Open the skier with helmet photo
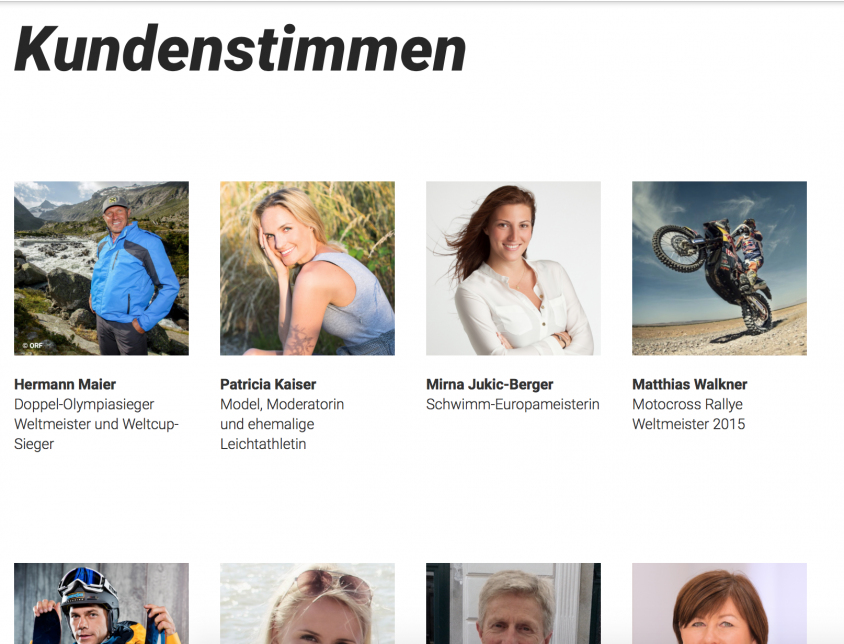Screen dimensions: 844x644 coord(101,604)
